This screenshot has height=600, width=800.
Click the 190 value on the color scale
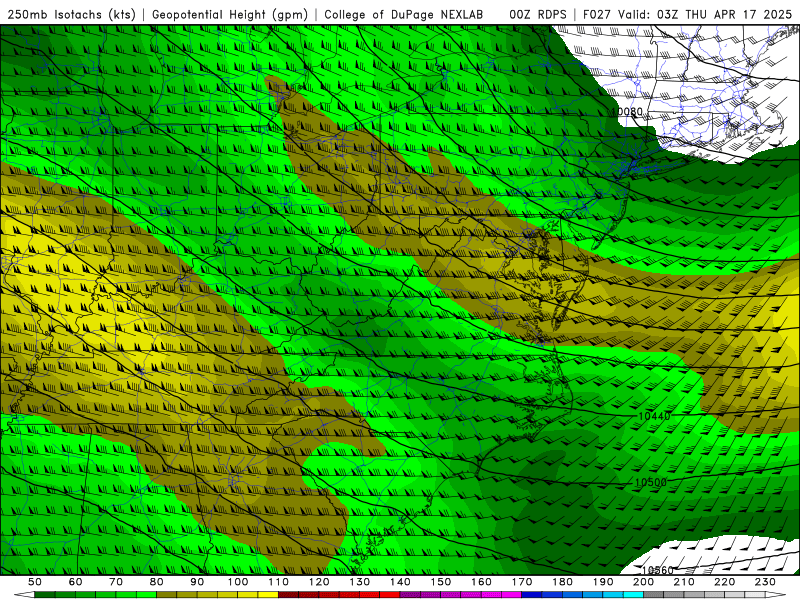(603, 582)
